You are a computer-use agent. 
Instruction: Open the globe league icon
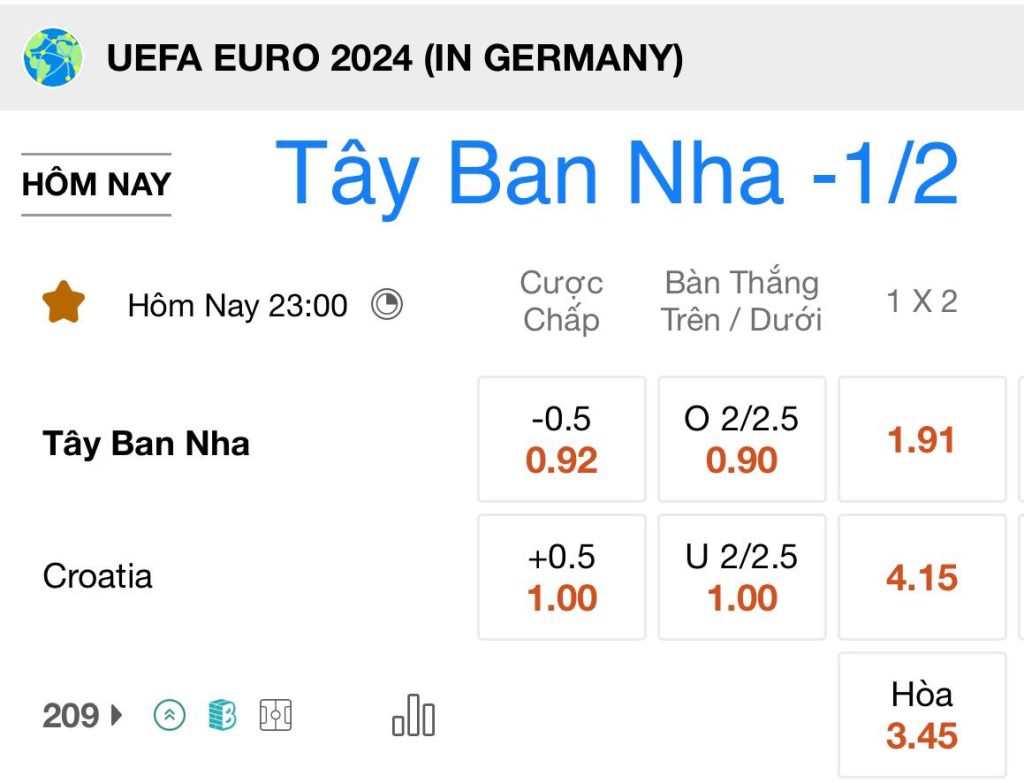pos(53,57)
